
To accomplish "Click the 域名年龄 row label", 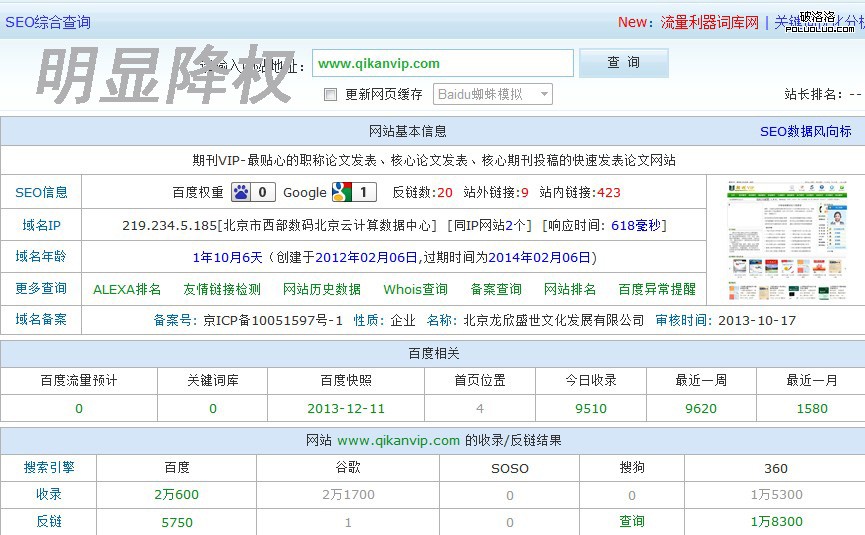I will point(41,256).
